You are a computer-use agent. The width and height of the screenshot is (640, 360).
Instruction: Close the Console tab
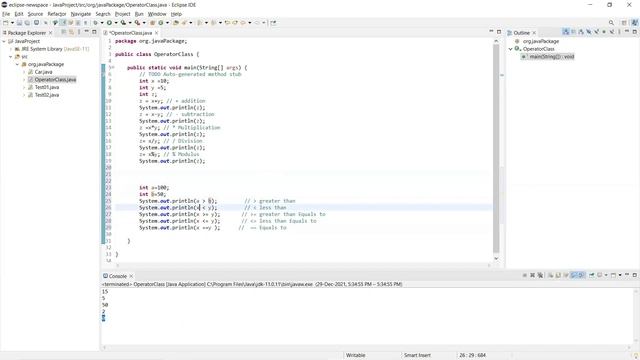coord(131,276)
